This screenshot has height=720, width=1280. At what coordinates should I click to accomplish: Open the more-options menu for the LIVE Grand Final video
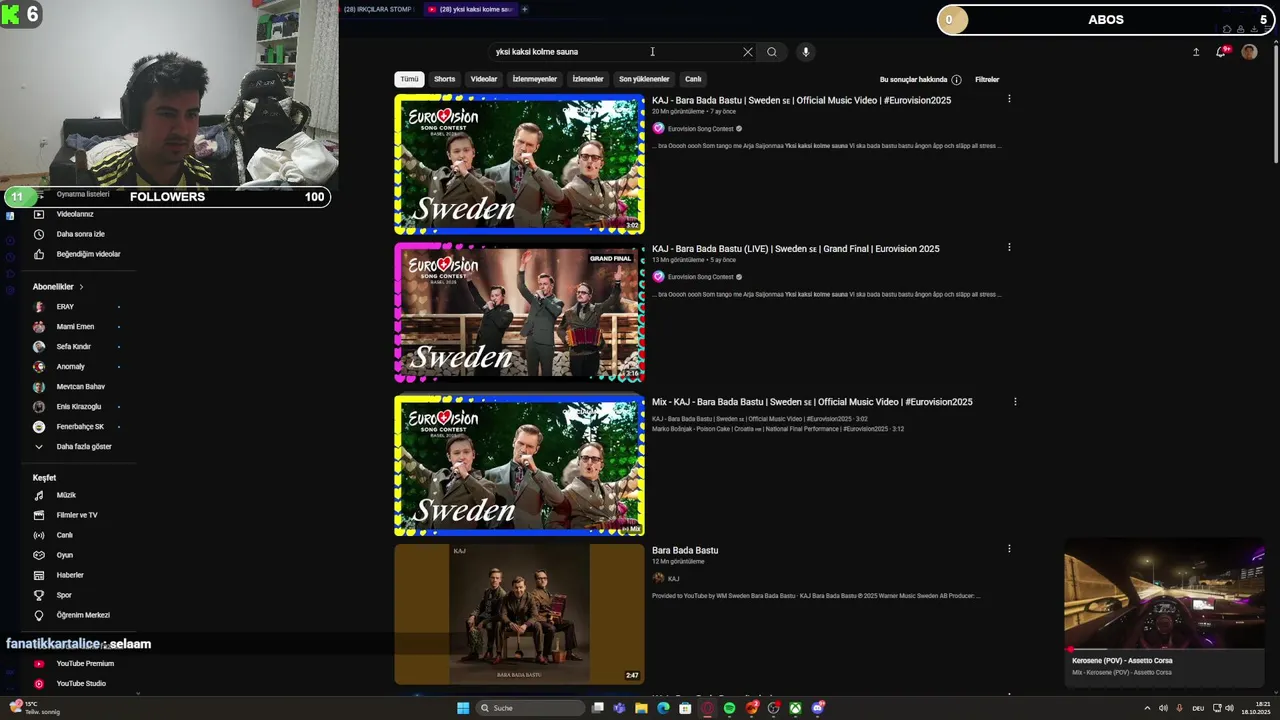coord(1009,247)
